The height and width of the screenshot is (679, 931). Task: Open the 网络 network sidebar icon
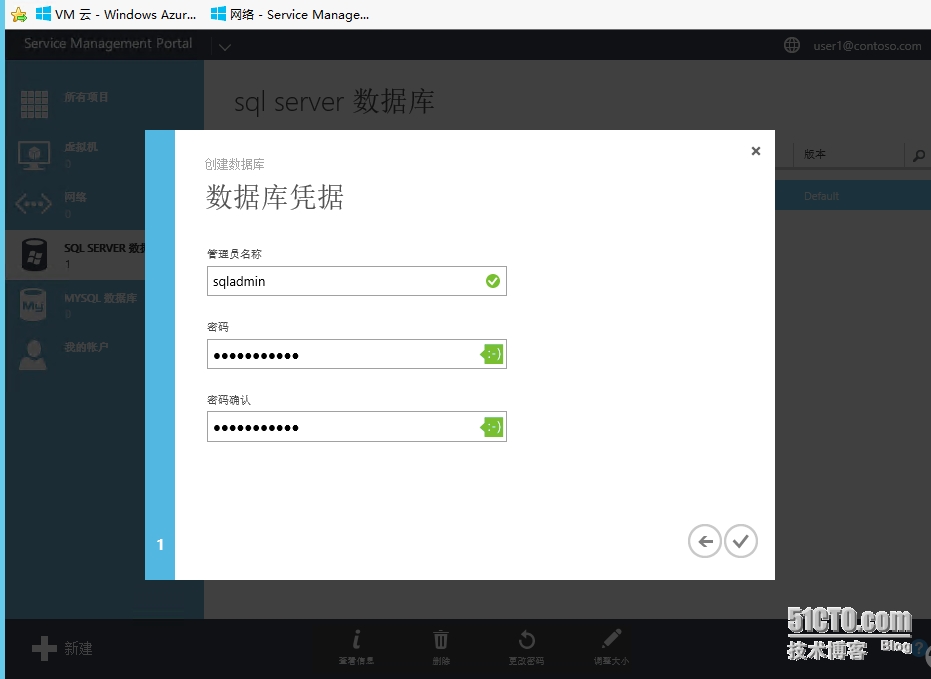click(33, 205)
